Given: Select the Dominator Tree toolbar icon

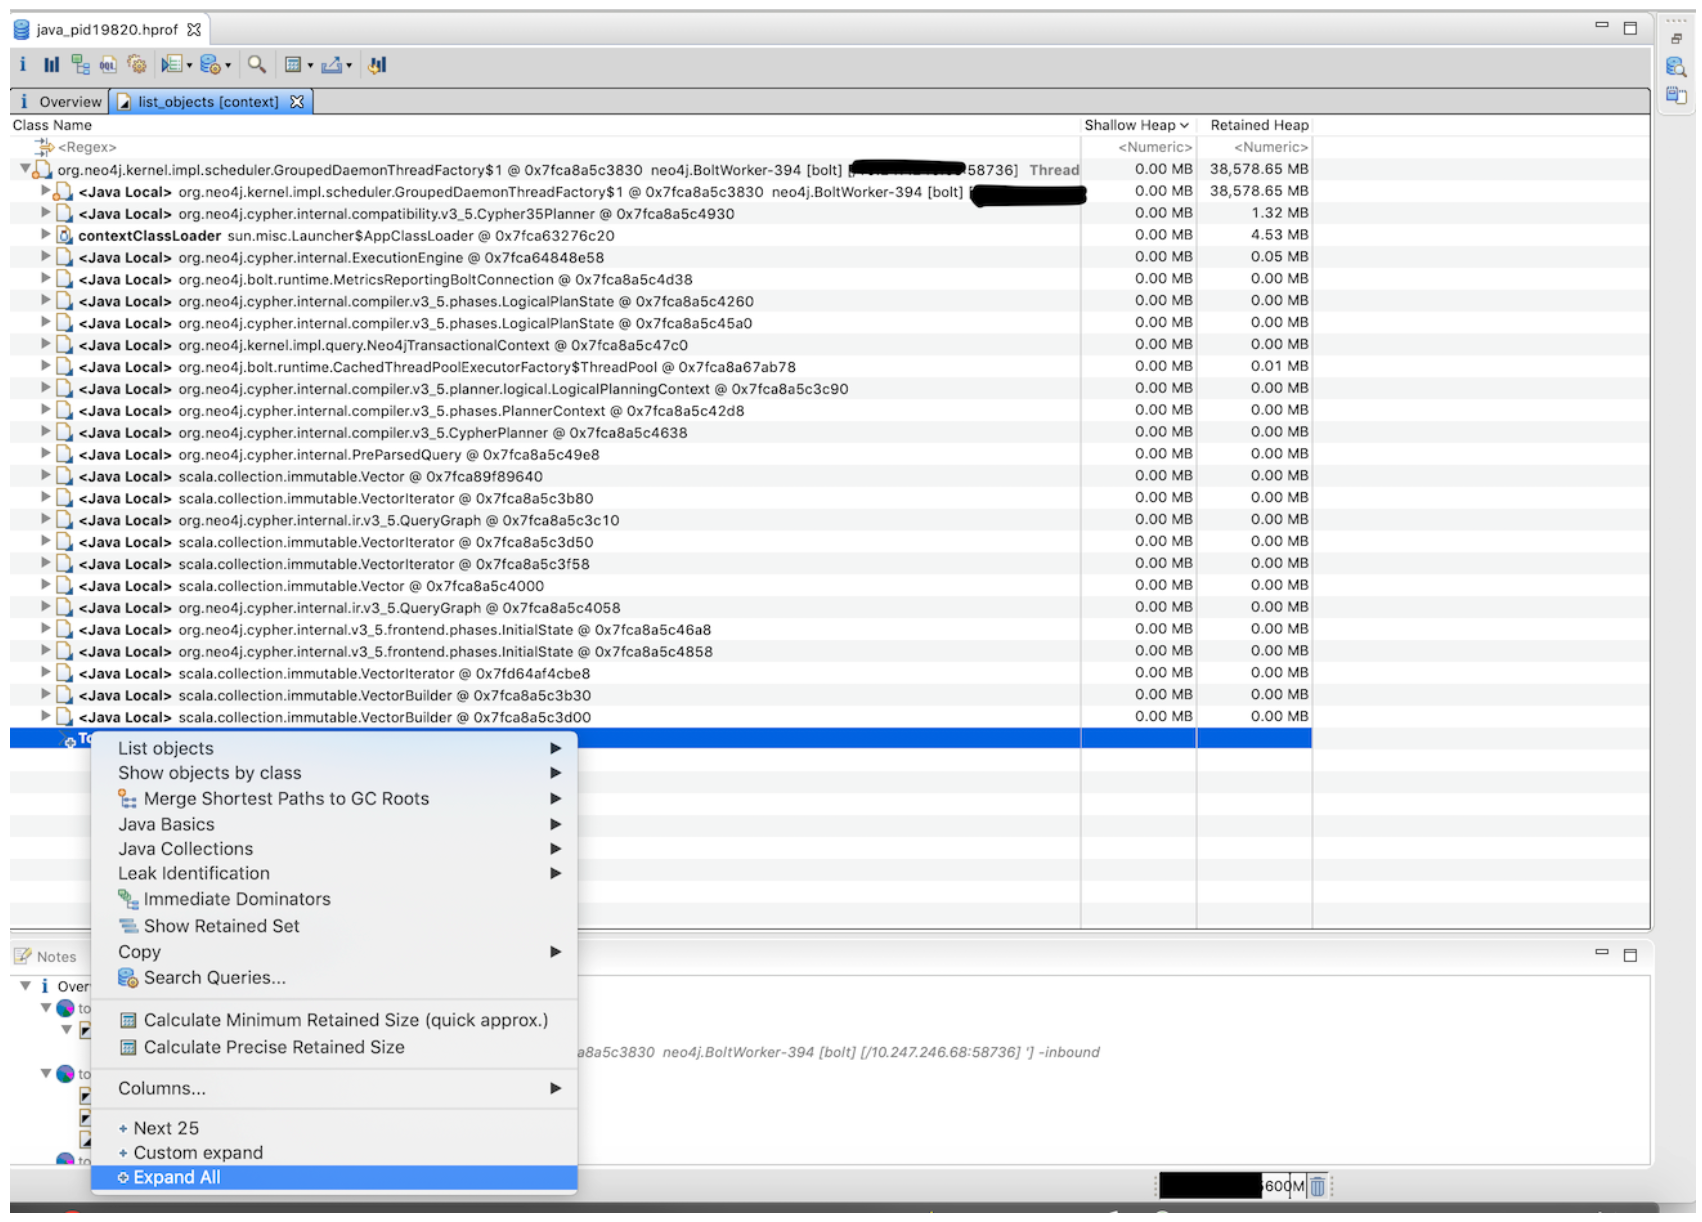Looking at the screenshot, I should click(82, 65).
